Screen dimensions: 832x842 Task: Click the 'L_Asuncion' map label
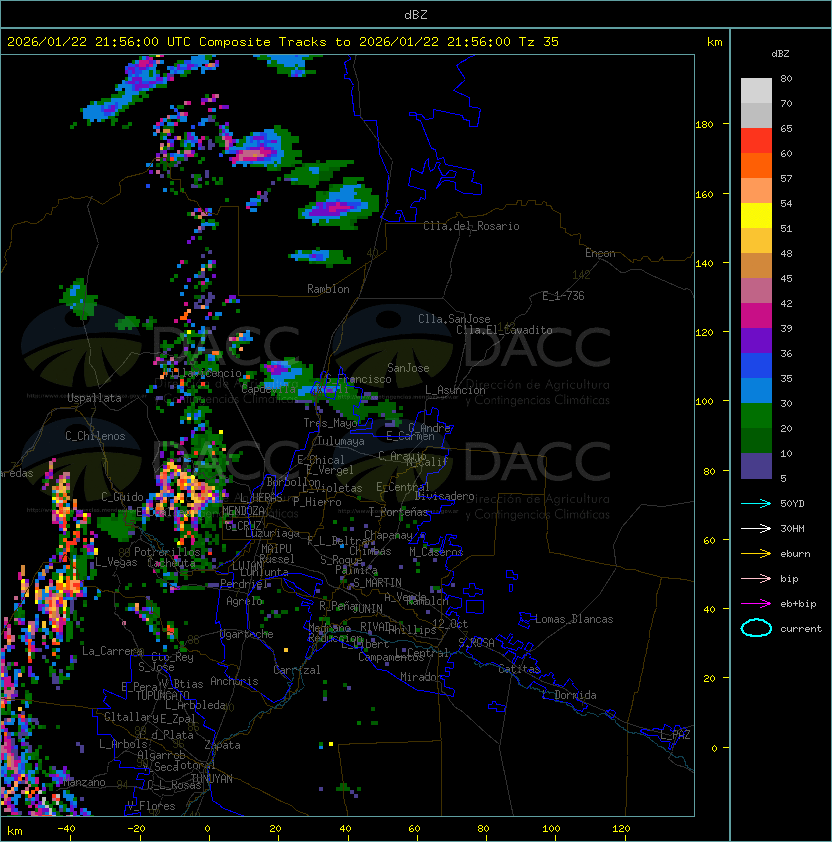coord(455,390)
